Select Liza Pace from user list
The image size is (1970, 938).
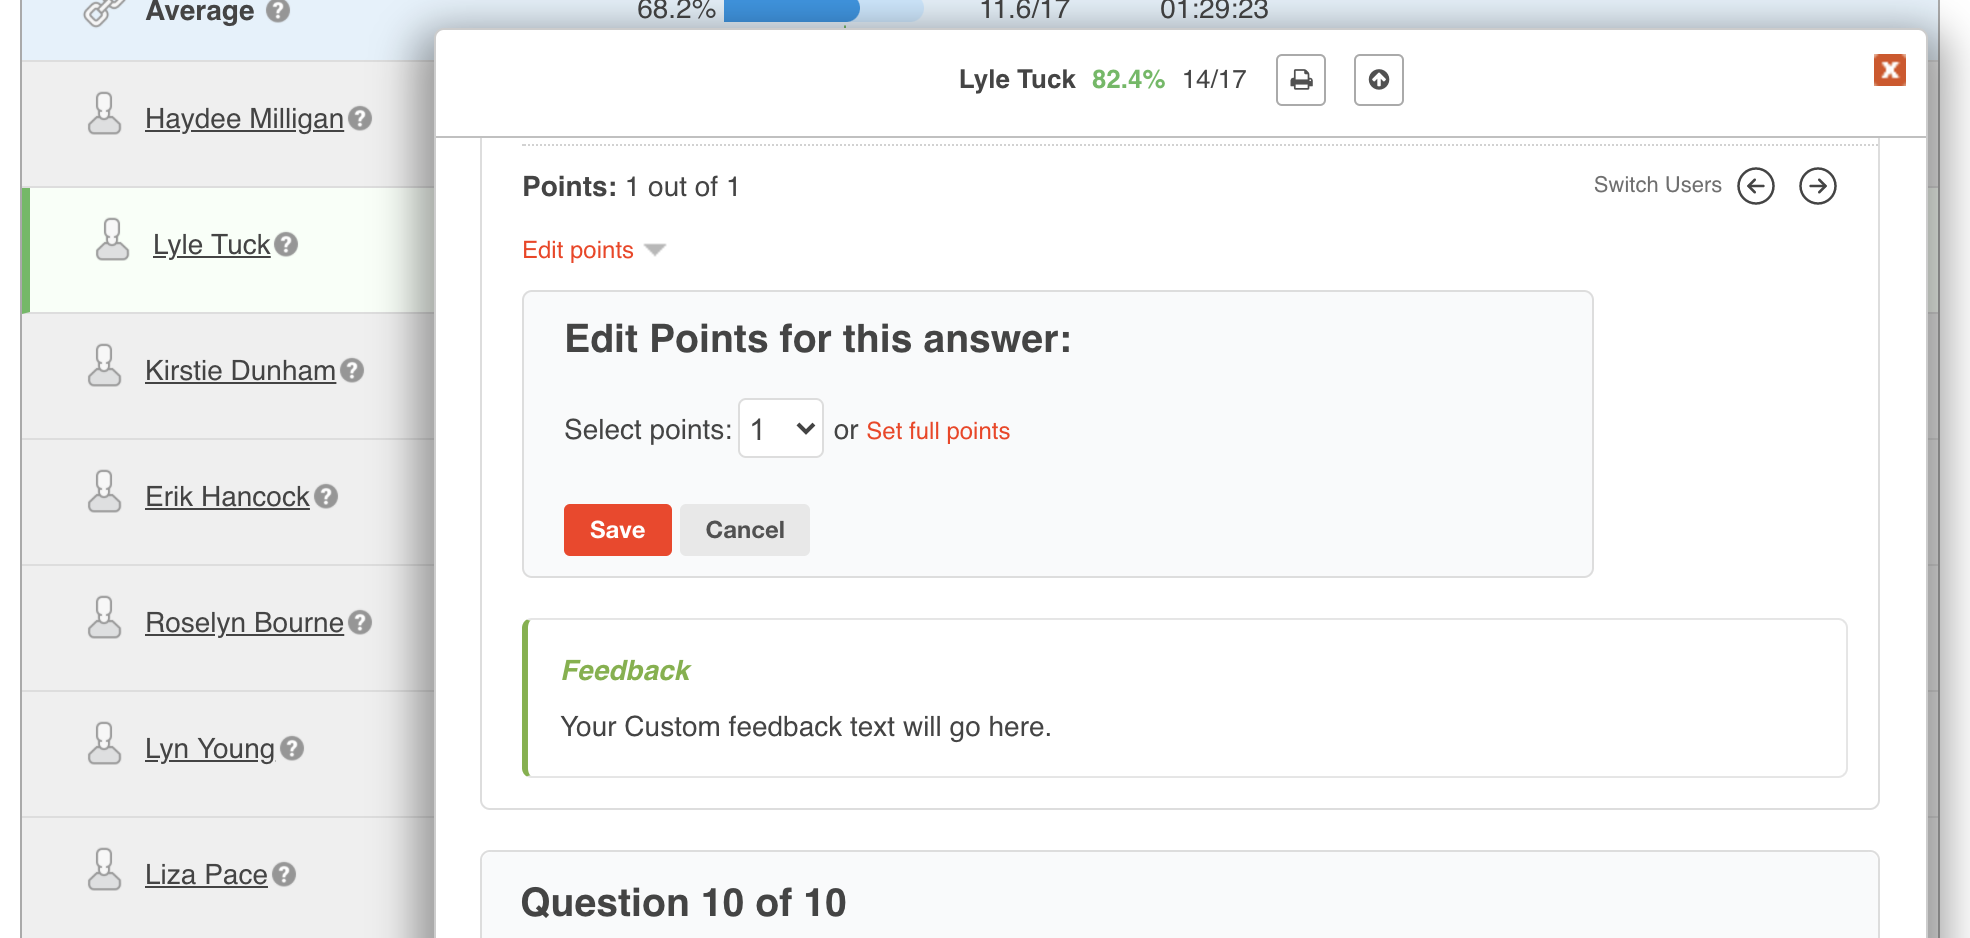[x=206, y=875]
